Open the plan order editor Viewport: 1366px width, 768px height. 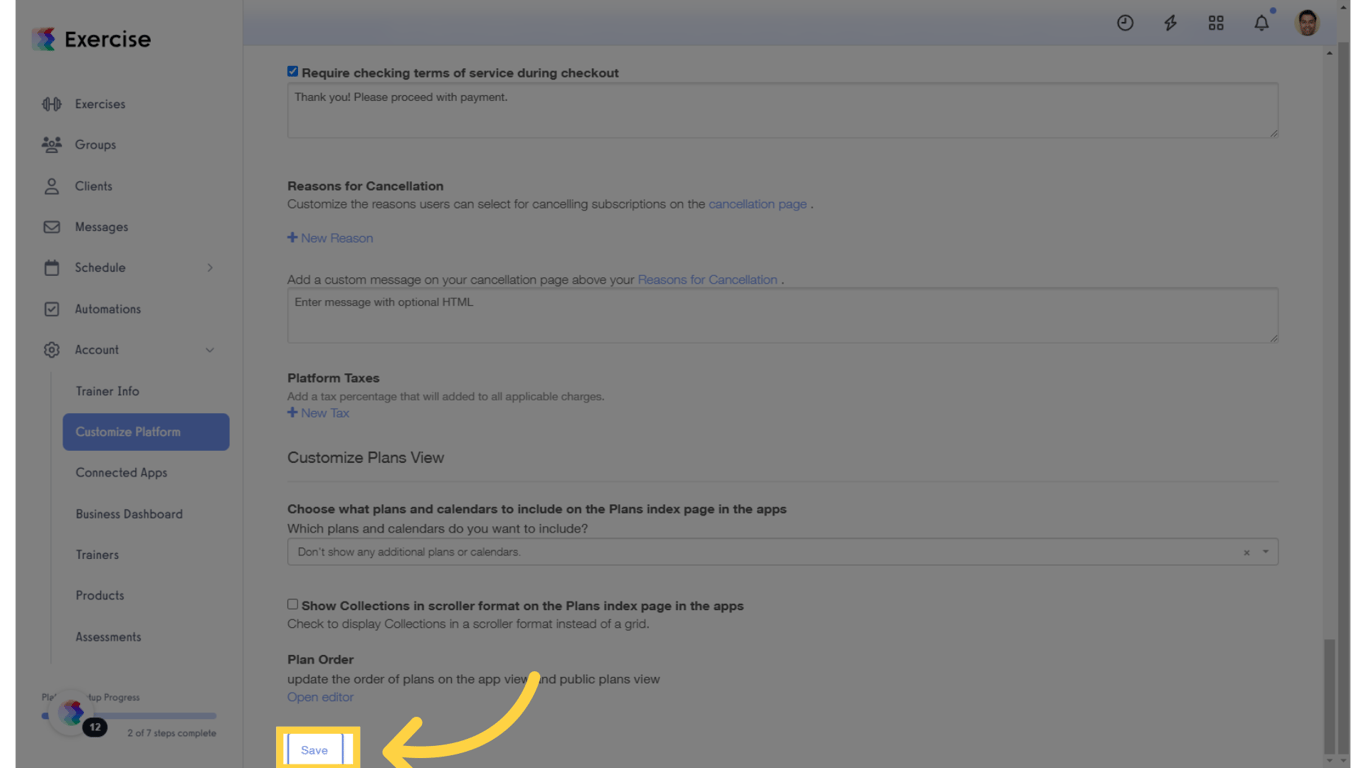click(320, 697)
